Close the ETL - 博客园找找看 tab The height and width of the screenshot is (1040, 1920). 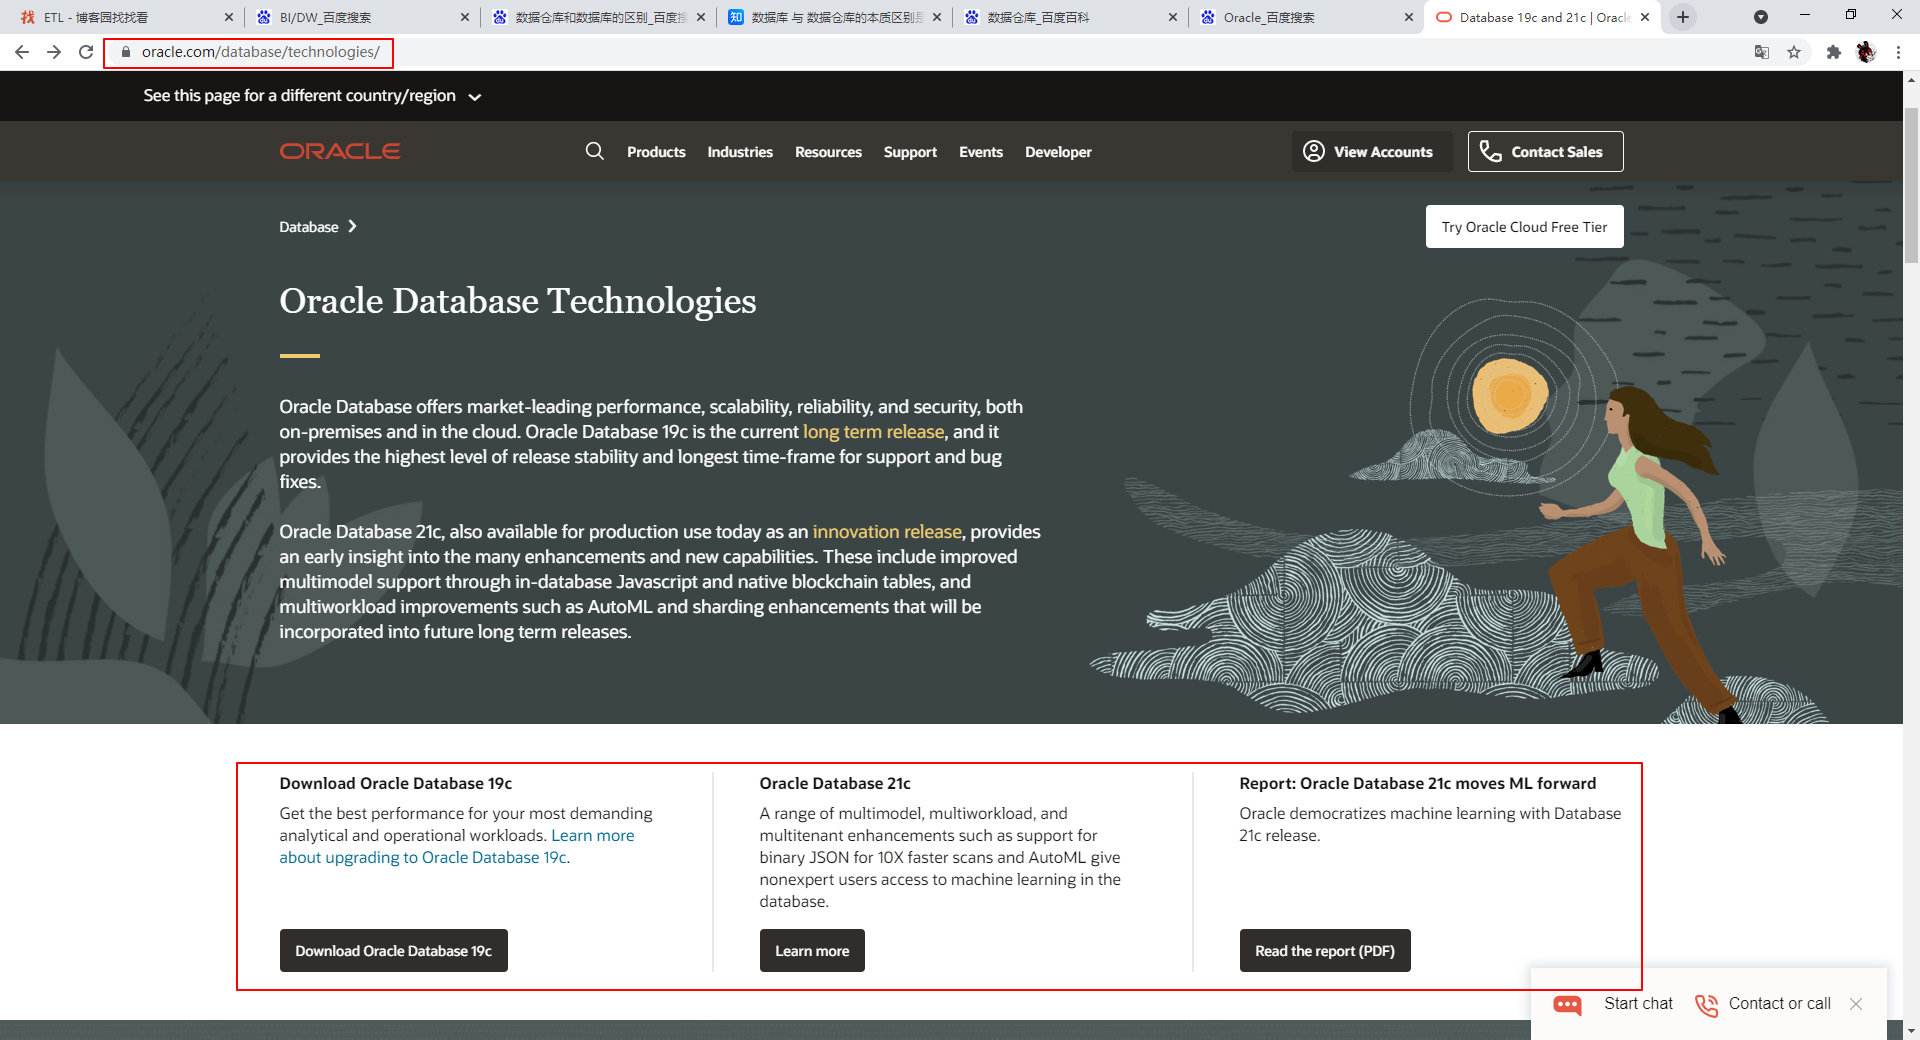(229, 17)
